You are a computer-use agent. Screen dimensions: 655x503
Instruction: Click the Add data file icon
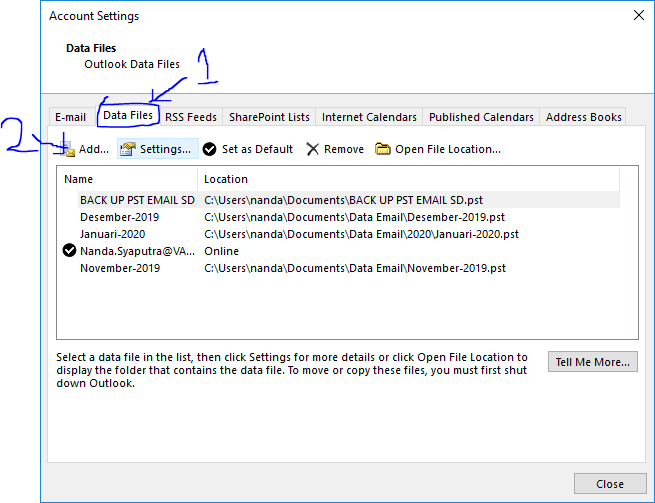tap(68, 149)
